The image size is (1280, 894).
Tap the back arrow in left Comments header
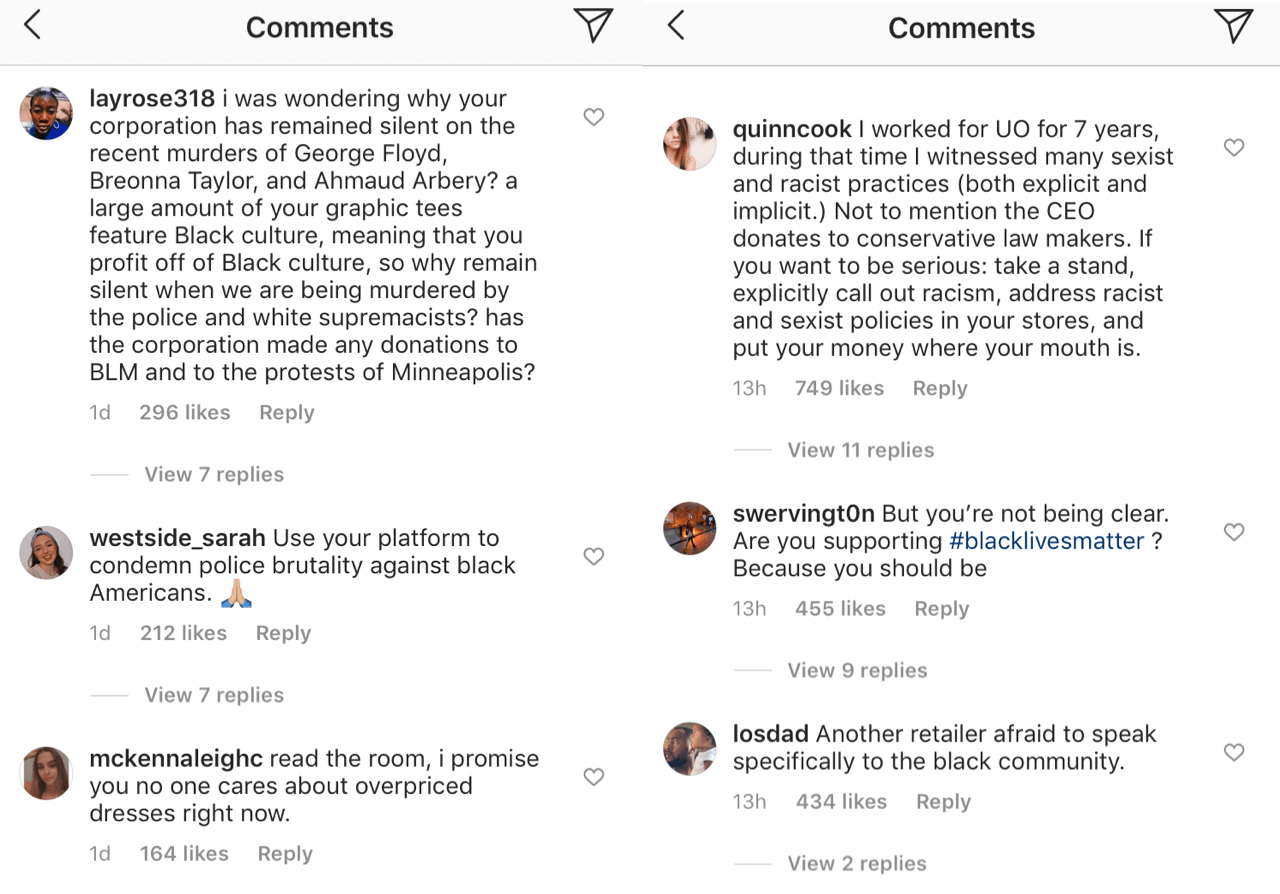(33, 26)
